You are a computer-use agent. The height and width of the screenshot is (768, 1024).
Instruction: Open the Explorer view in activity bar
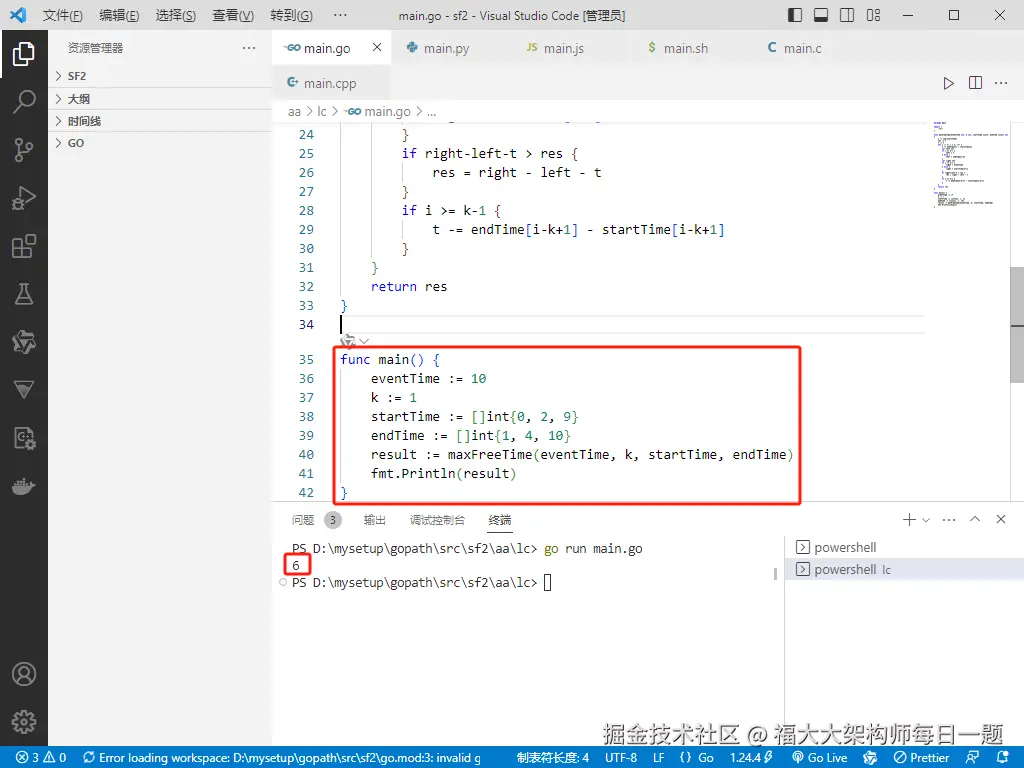24,54
